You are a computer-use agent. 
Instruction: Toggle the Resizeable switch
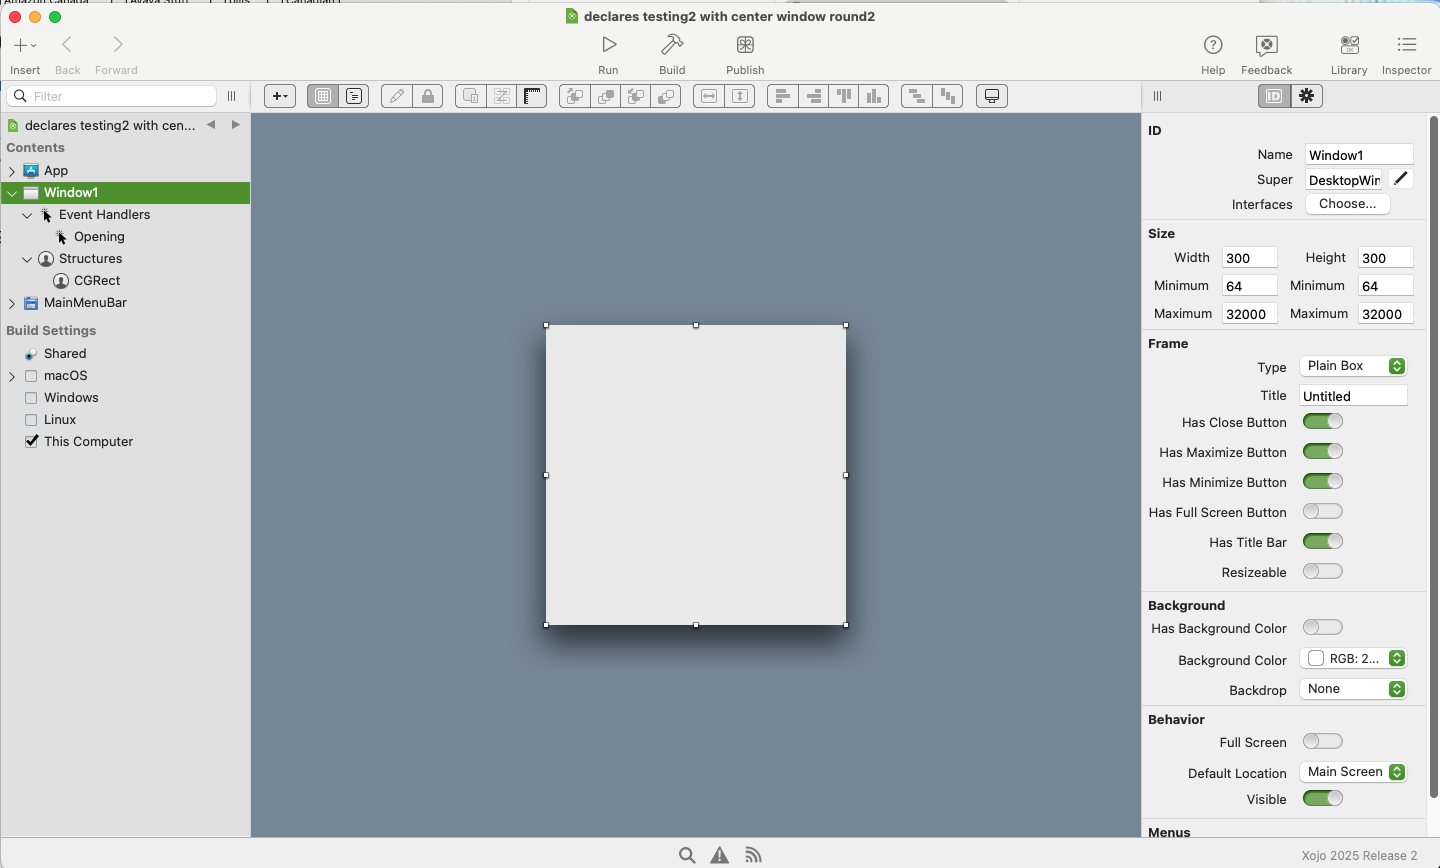click(1322, 572)
